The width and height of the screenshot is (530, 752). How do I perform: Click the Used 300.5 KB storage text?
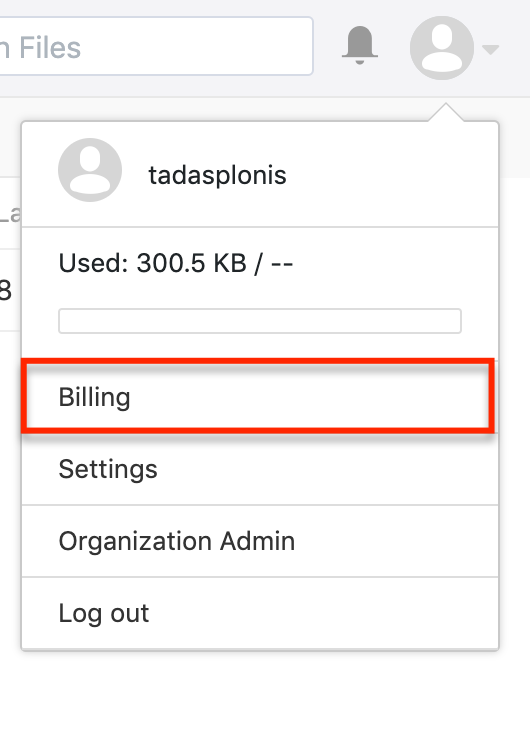coord(176,263)
